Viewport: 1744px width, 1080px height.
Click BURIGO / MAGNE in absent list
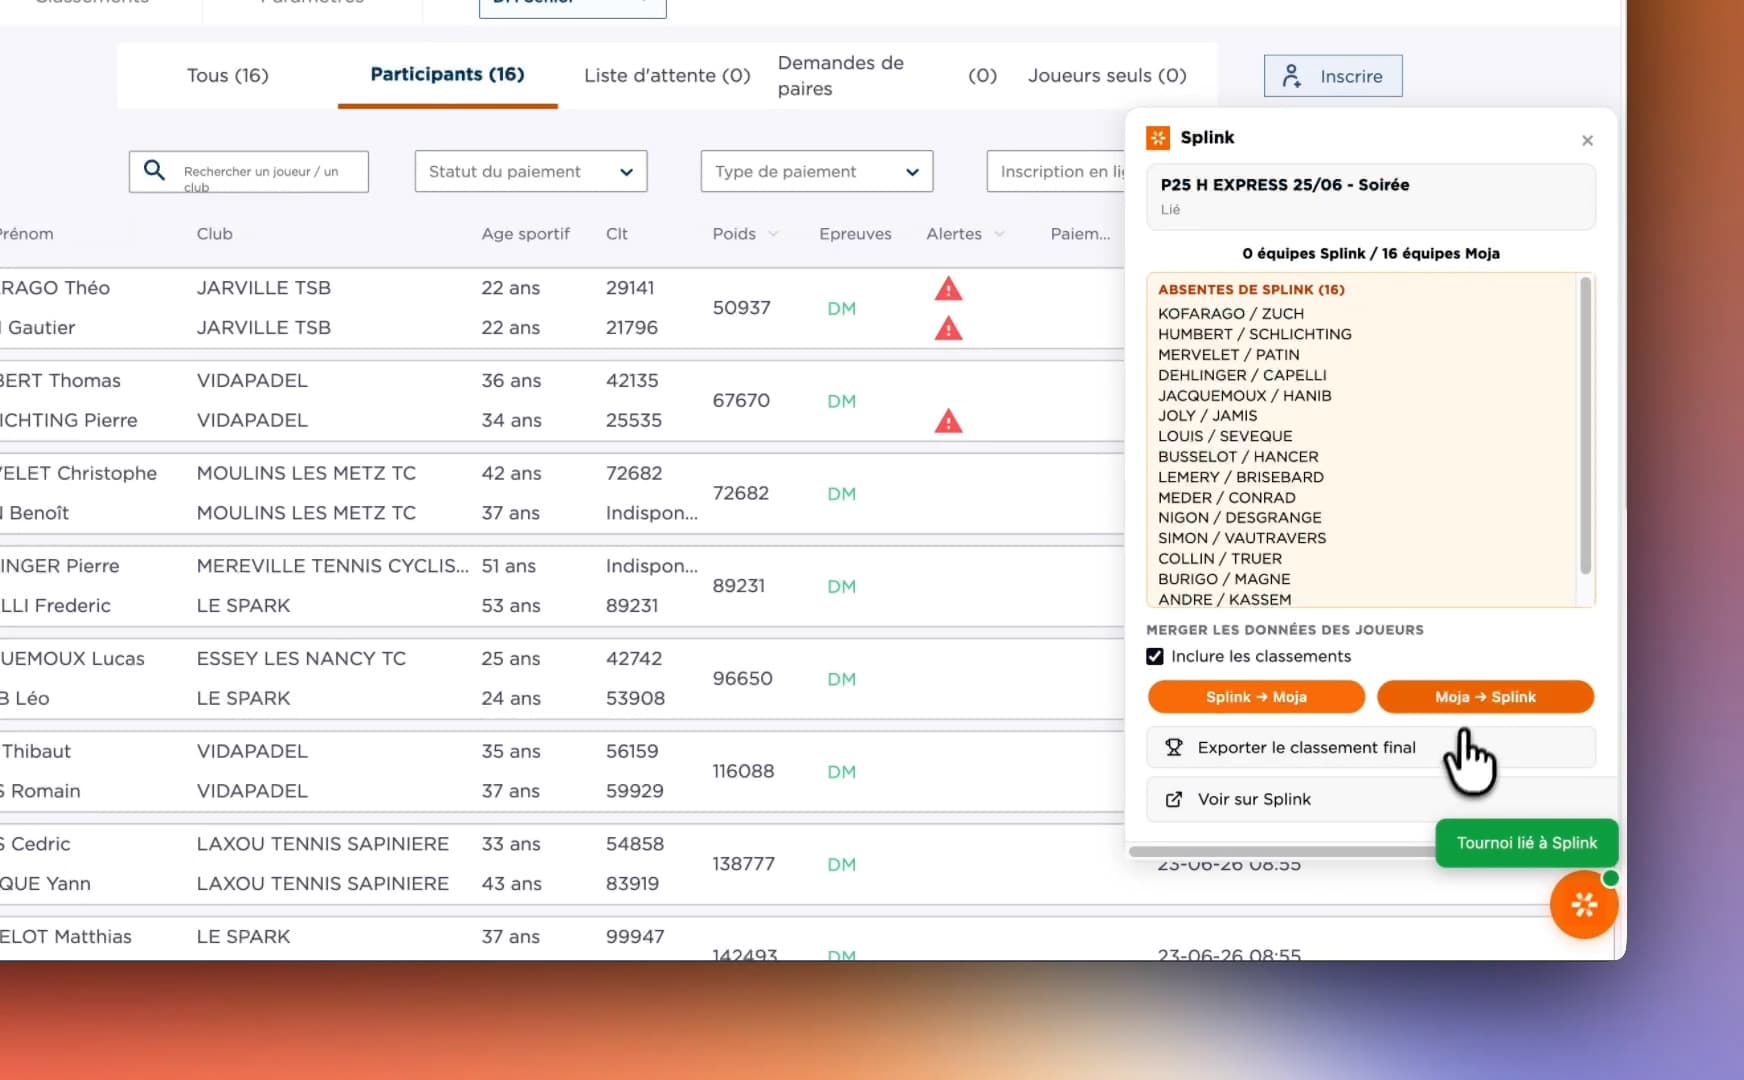point(1224,579)
